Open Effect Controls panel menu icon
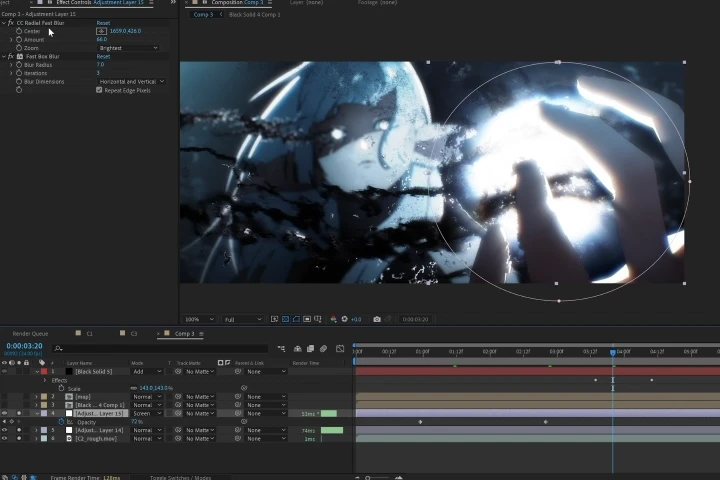 click(x=151, y=3)
